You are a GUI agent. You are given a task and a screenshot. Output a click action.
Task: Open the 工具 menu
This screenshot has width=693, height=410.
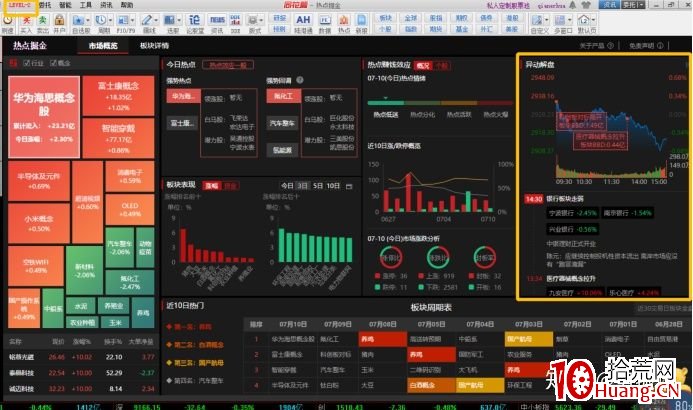86,5
